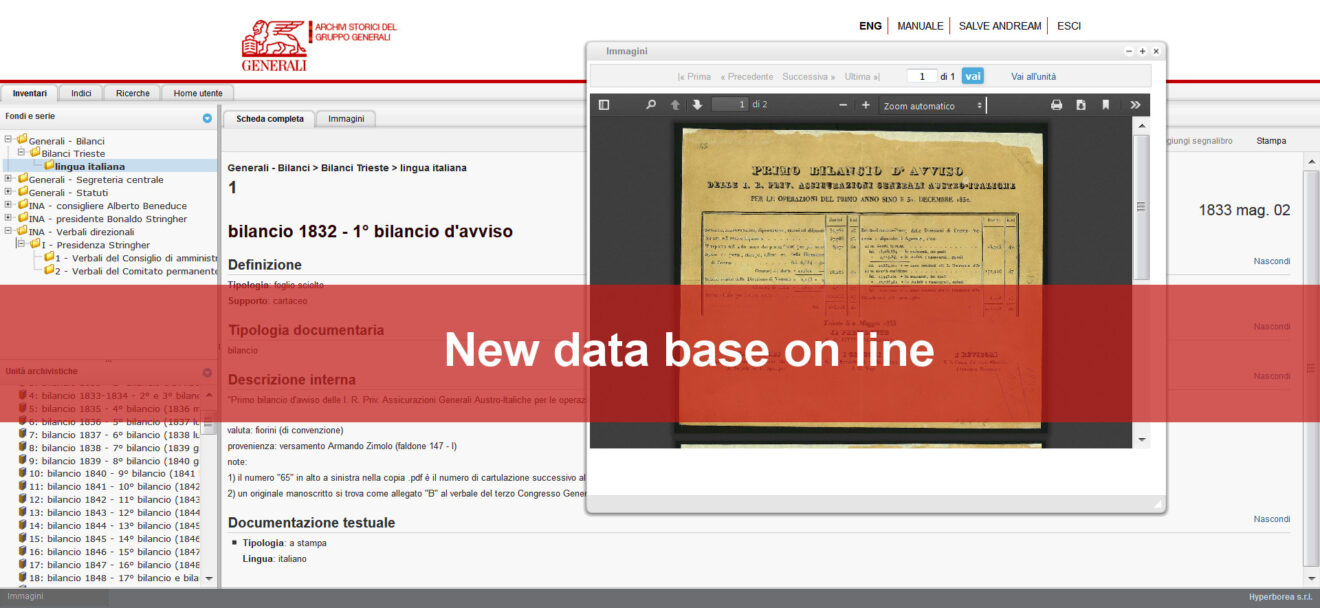Expand the Generali - Statuti folder
Screen dimensions: 1320x608
coord(9,192)
